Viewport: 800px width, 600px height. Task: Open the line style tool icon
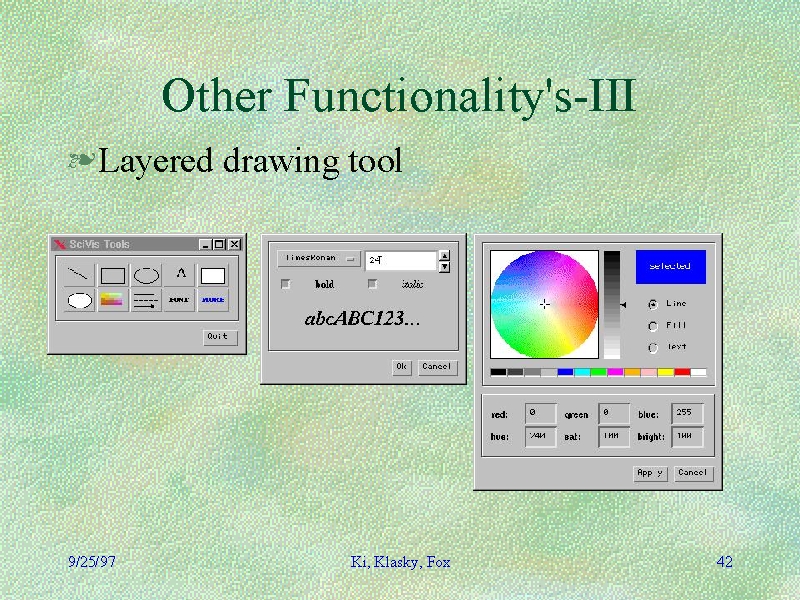145,300
